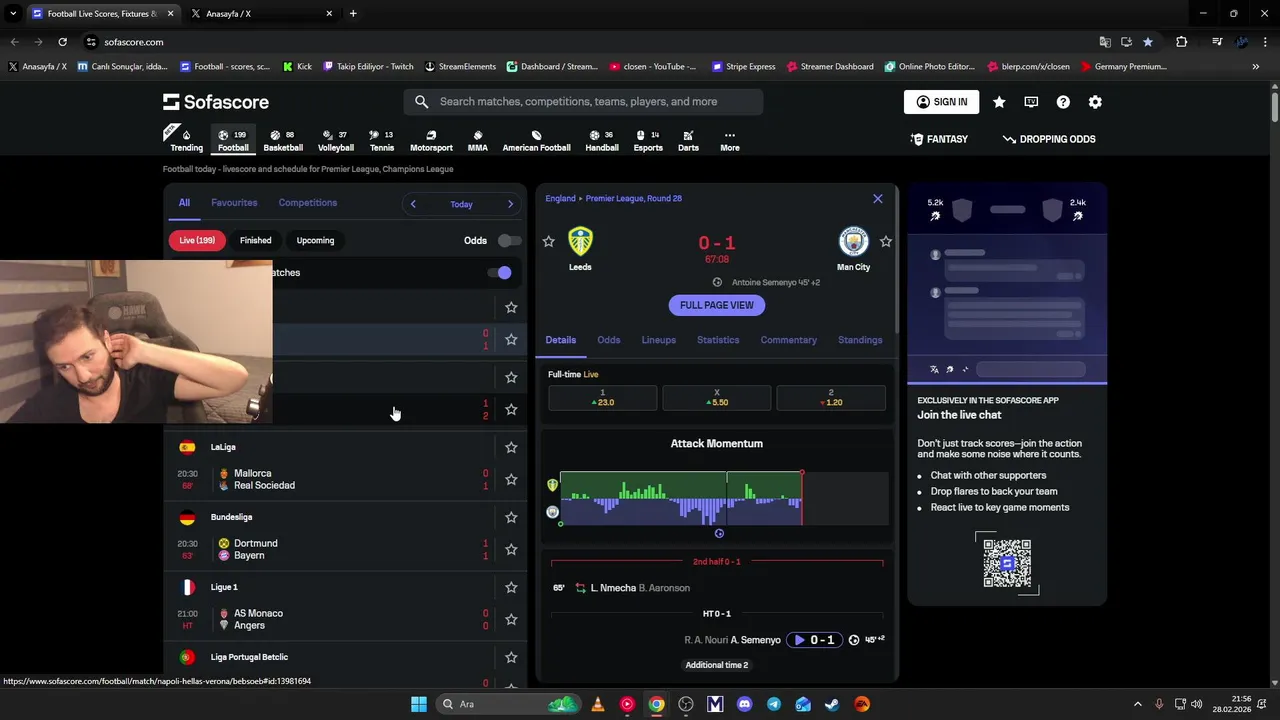This screenshot has width=1280, height=720.
Task: Open the favourites star in Sofascore header
Action: 999,102
